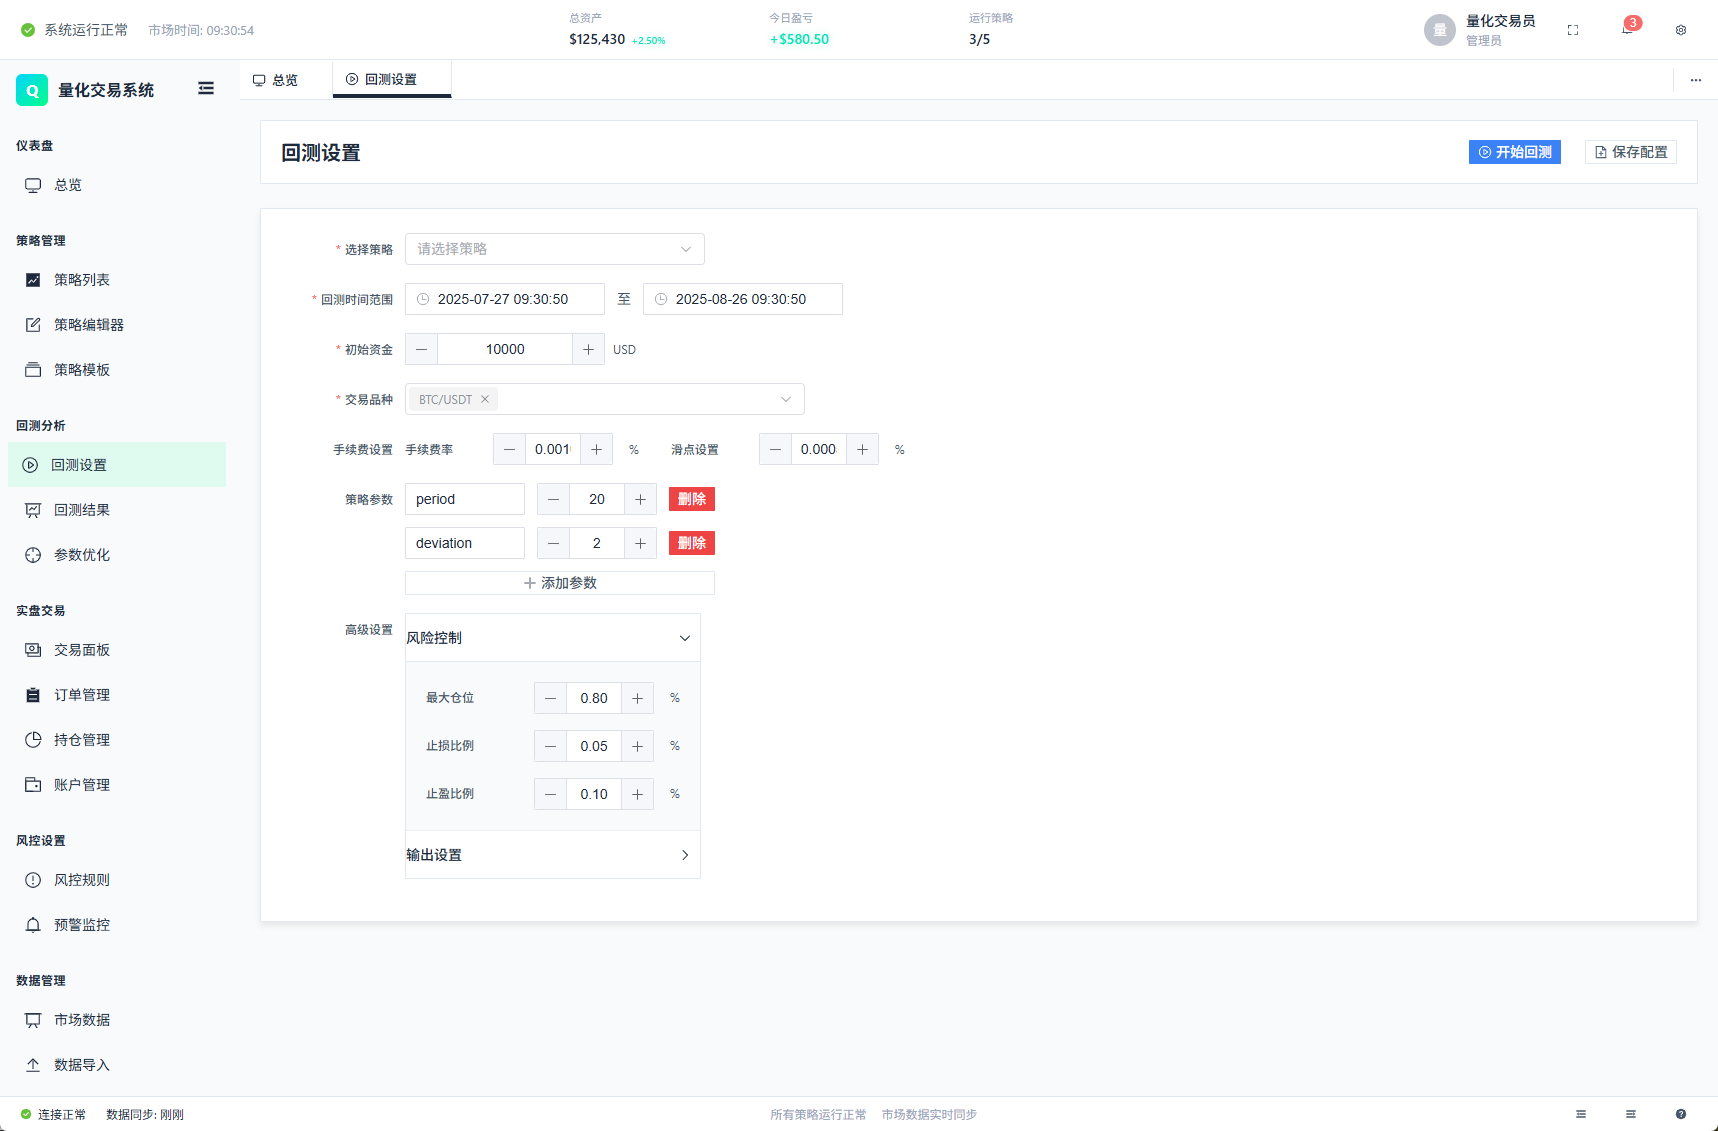1718x1131 pixels.
Task: Open 市场数据 in the sidebar
Action: [117, 1020]
